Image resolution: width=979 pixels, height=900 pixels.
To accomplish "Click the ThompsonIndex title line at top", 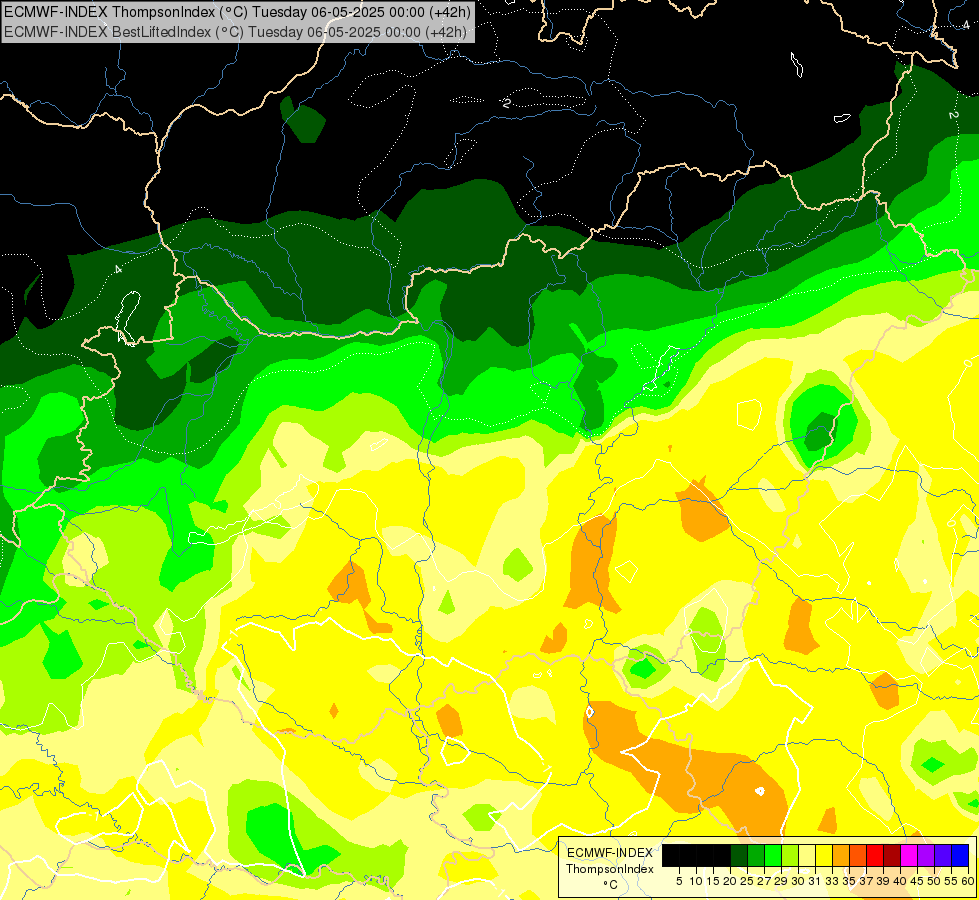I will (x=237, y=12).
